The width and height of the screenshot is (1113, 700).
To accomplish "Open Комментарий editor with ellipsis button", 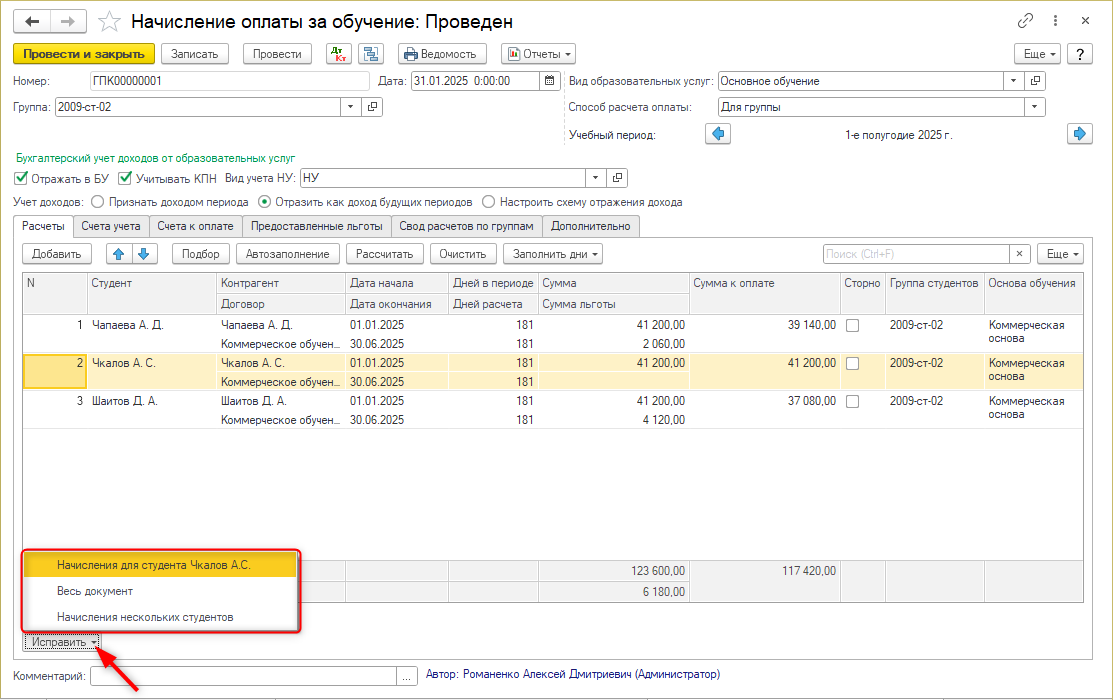I will 406,677.
